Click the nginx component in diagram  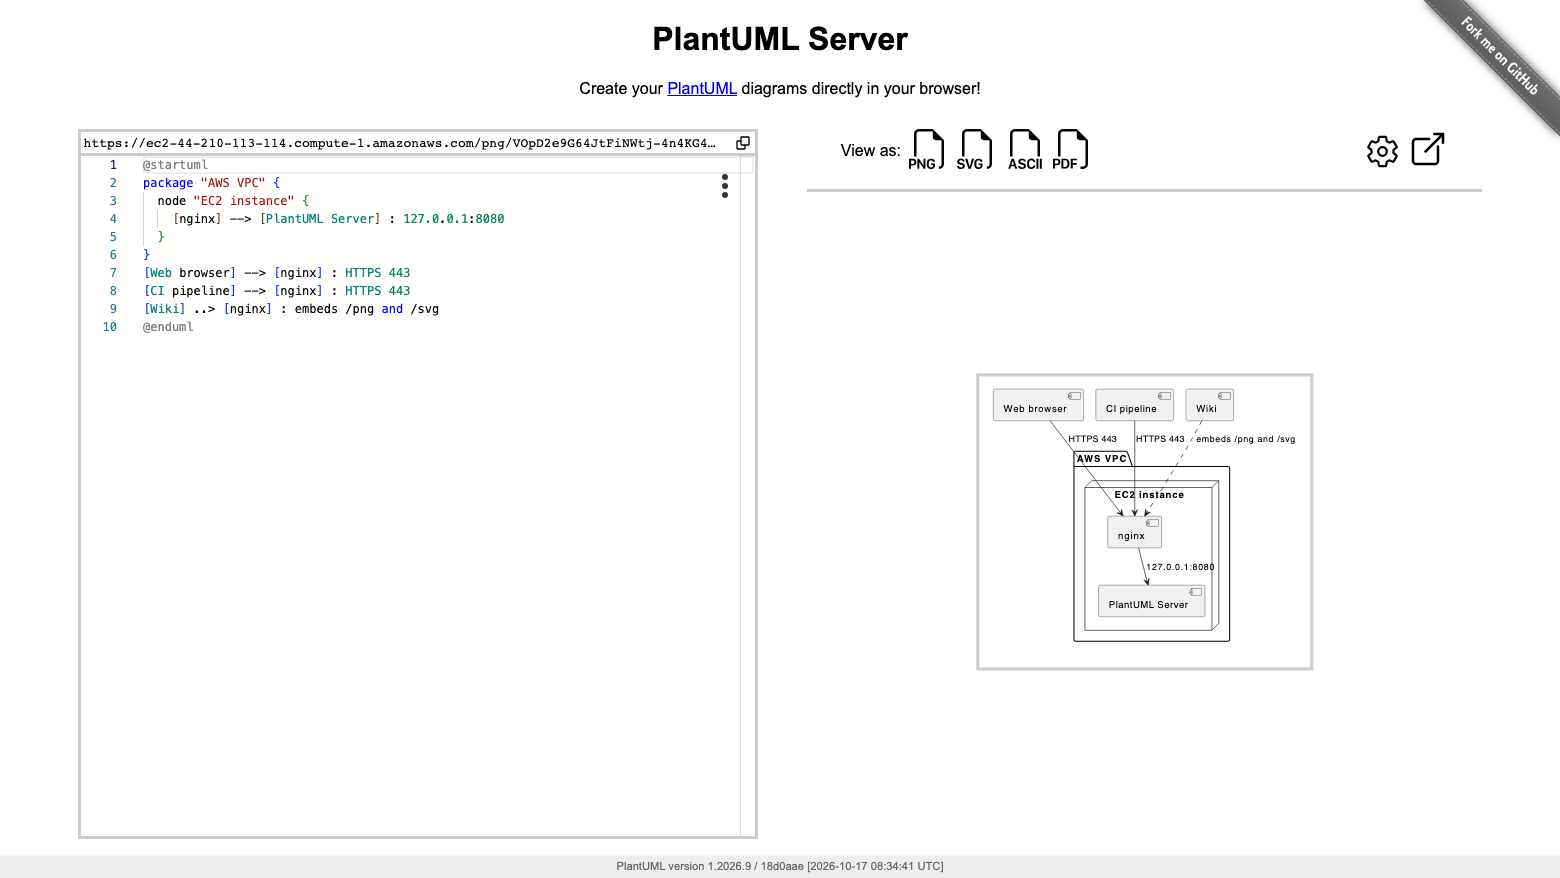[1135, 532]
